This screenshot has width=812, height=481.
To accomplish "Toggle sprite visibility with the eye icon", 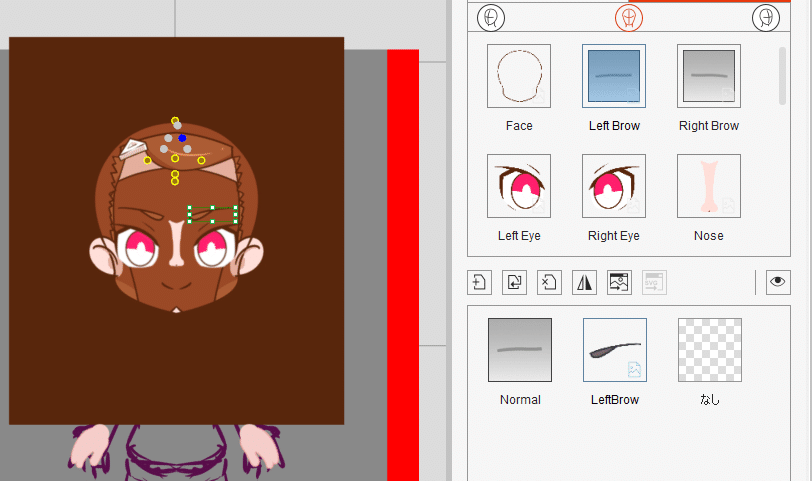I will coord(778,282).
